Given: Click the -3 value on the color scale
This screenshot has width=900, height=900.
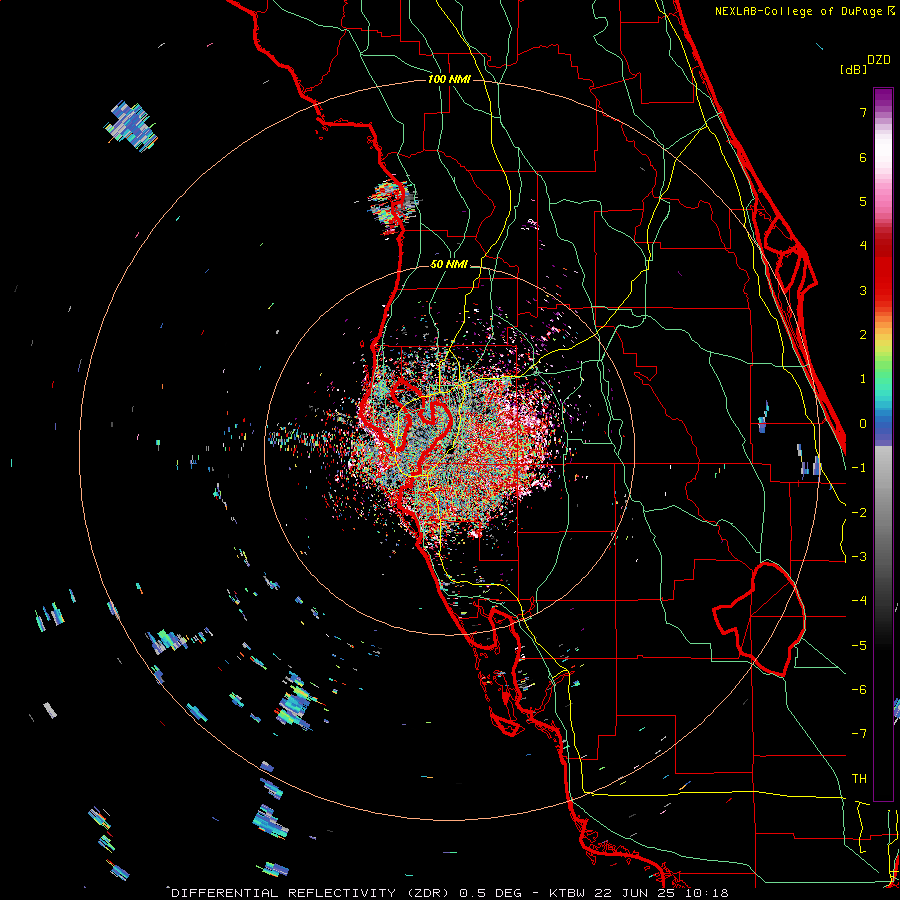Looking at the screenshot, I should point(859,557).
